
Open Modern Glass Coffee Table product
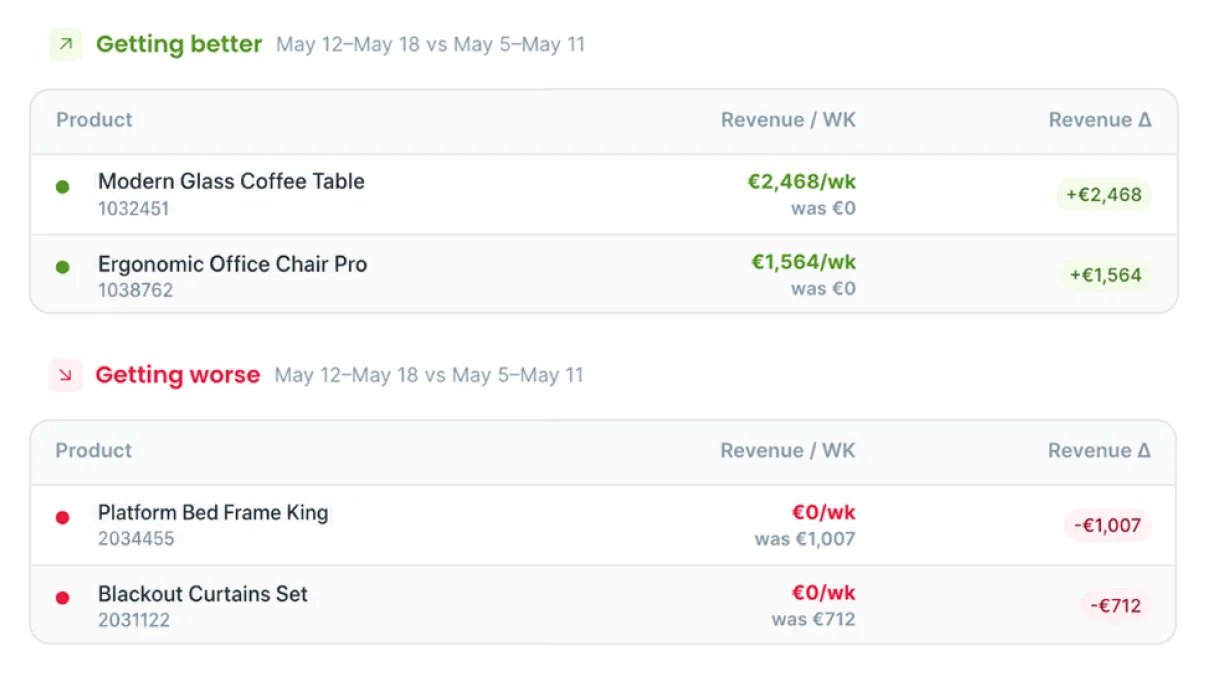(x=231, y=181)
